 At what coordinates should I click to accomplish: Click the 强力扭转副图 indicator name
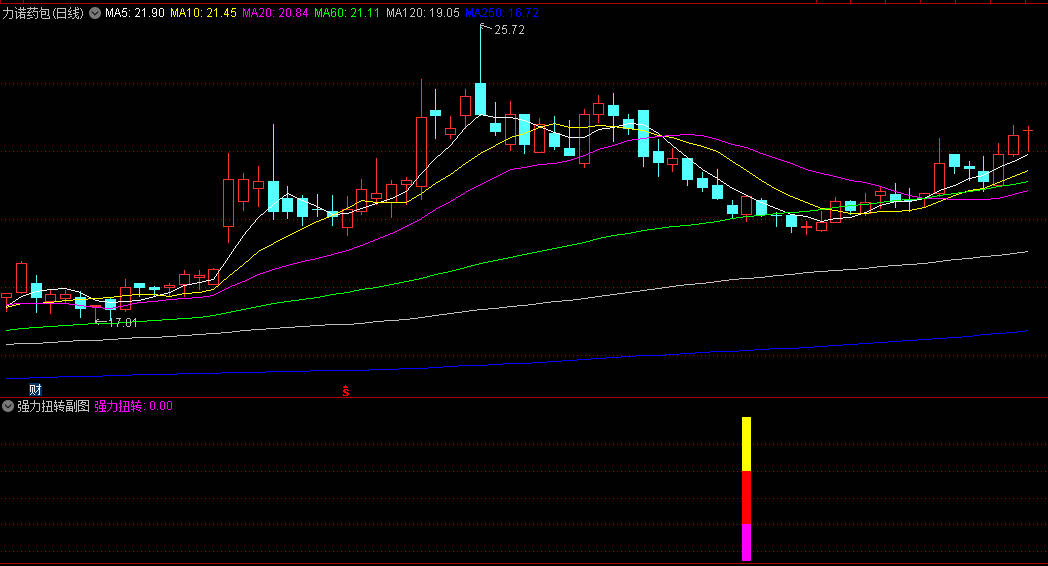(53, 406)
